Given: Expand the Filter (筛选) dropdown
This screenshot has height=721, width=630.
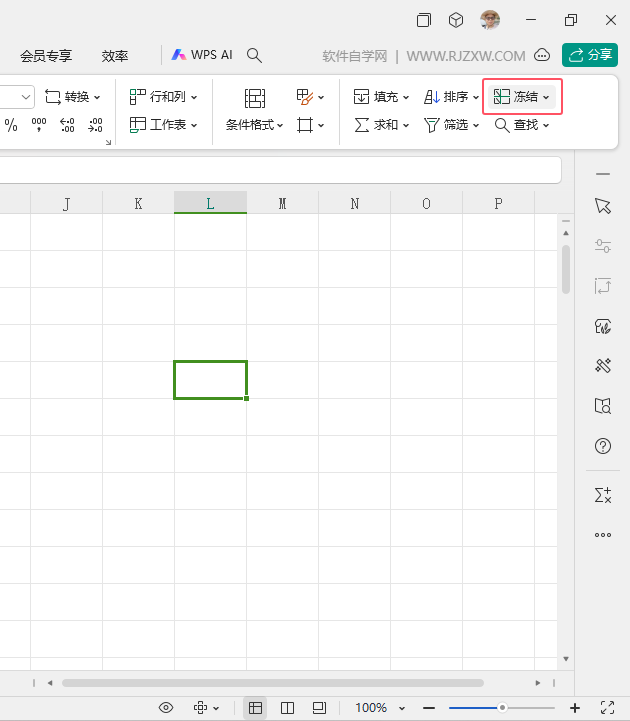Looking at the screenshot, I should pos(451,125).
